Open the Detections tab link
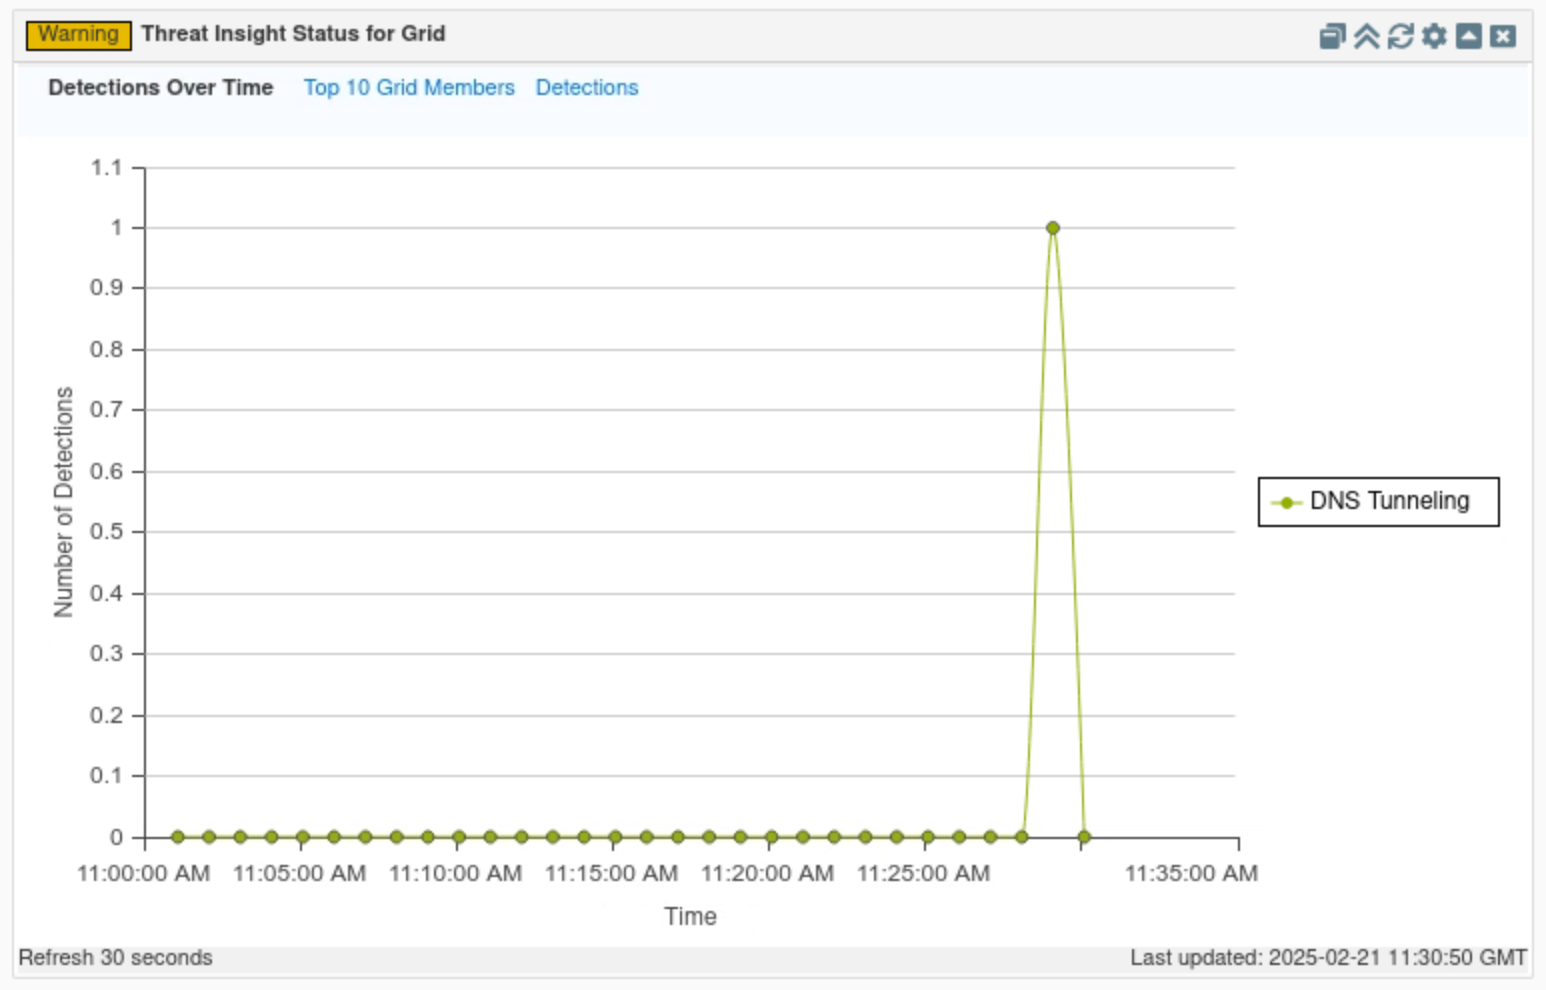1546x990 pixels. click(586, 88)
